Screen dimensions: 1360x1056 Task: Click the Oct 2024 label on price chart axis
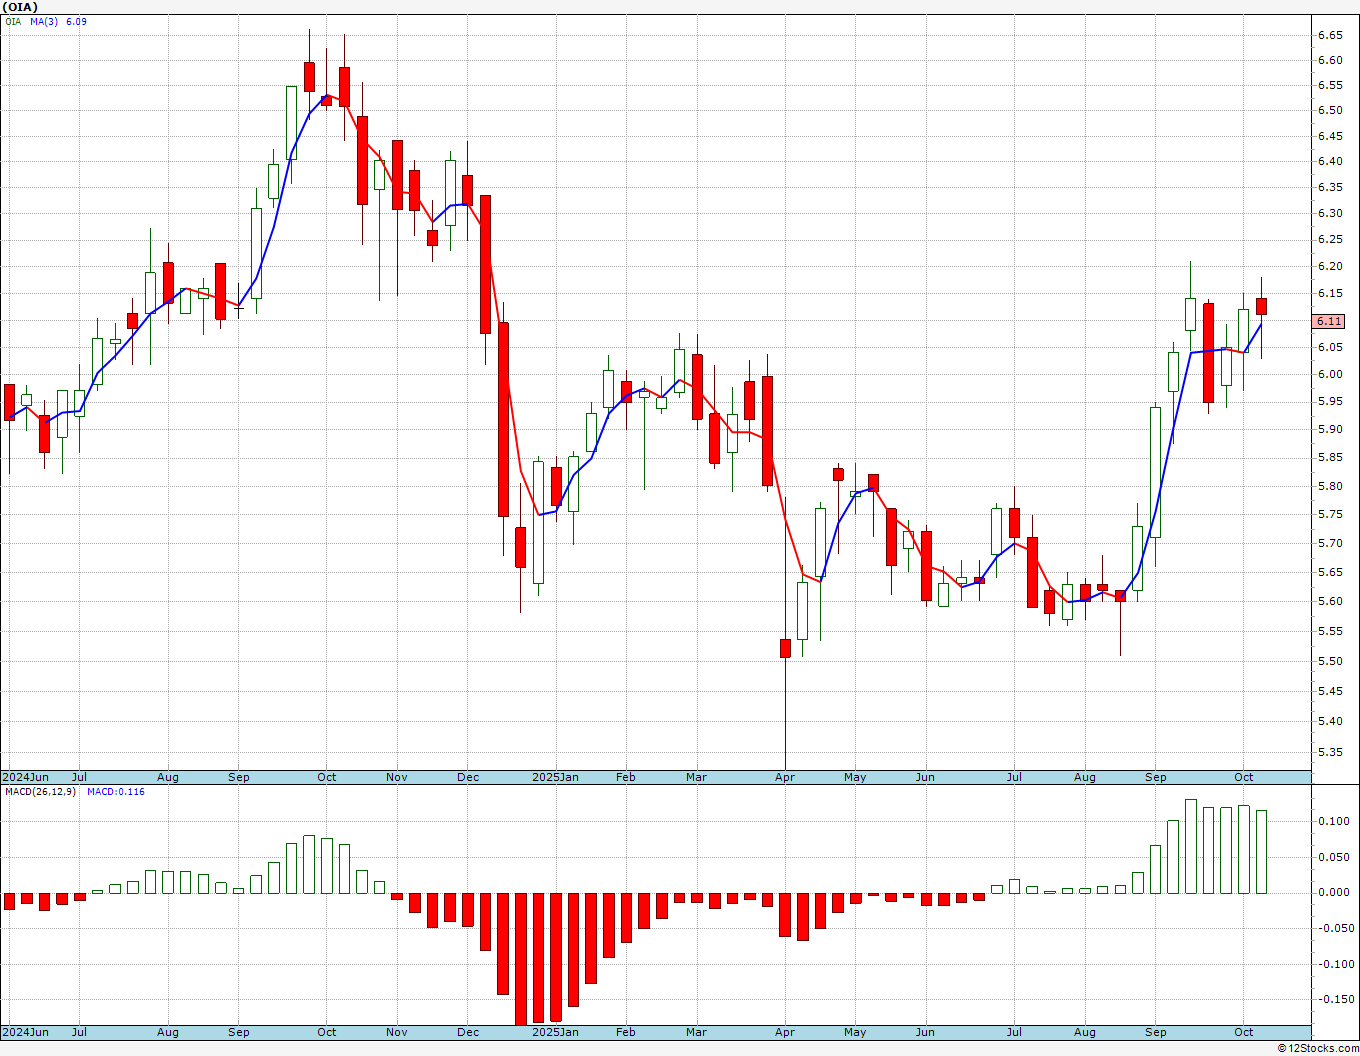(327, 777)
